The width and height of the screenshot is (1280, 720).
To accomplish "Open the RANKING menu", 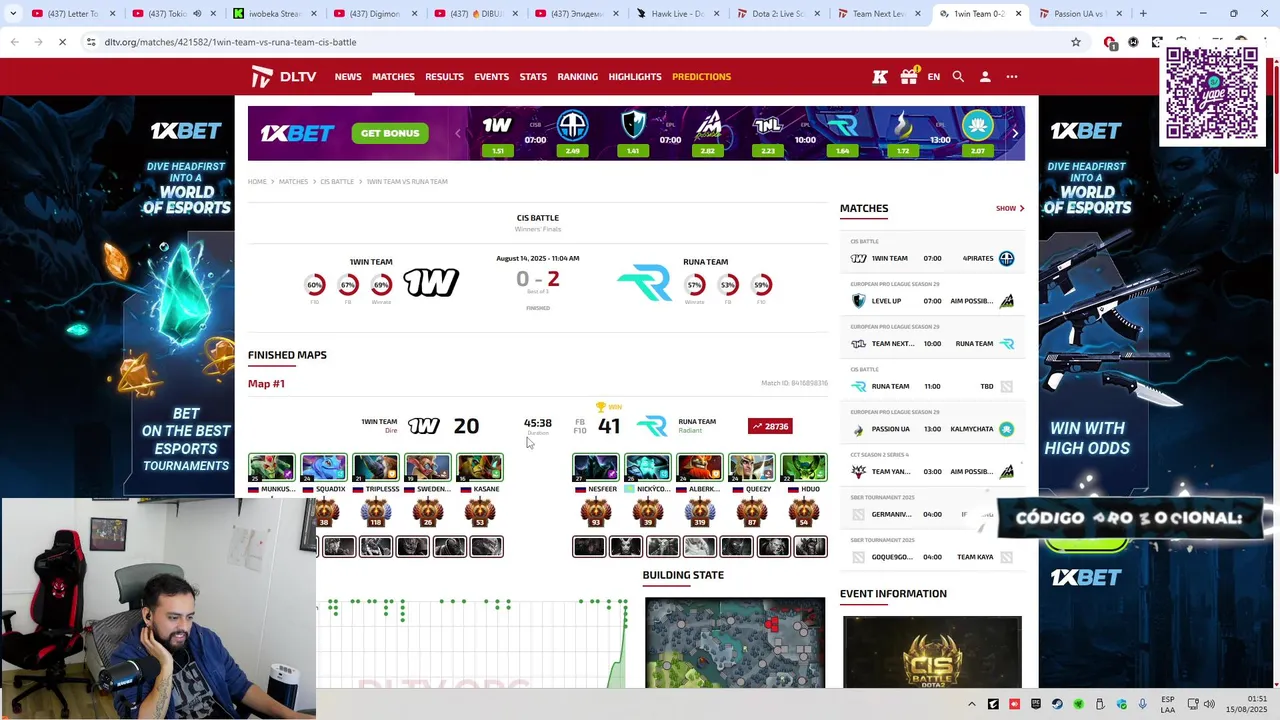I will click(x=577, y=77).
